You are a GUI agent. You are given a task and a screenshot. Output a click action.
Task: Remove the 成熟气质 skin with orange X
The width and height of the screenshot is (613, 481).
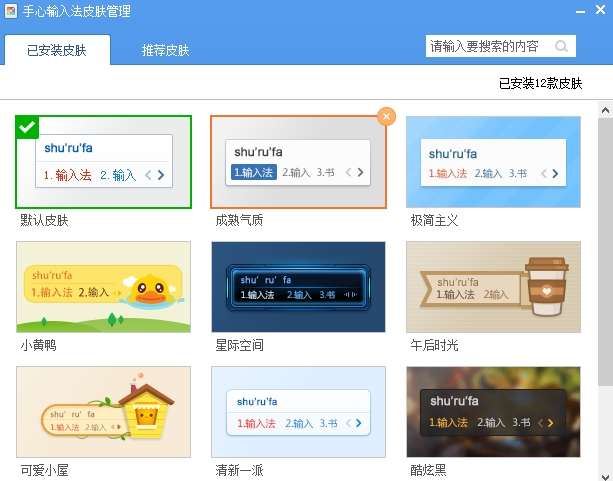[x=386, y=116]
